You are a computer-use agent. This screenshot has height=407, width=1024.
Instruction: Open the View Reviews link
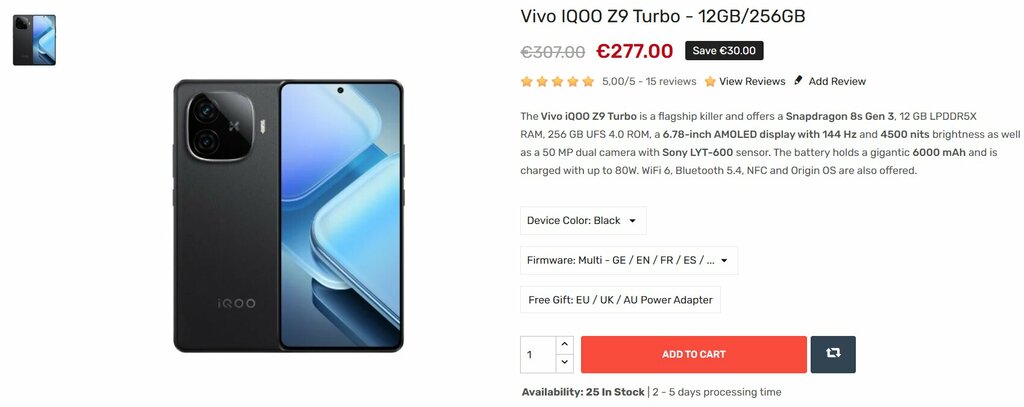pos(752,82)
